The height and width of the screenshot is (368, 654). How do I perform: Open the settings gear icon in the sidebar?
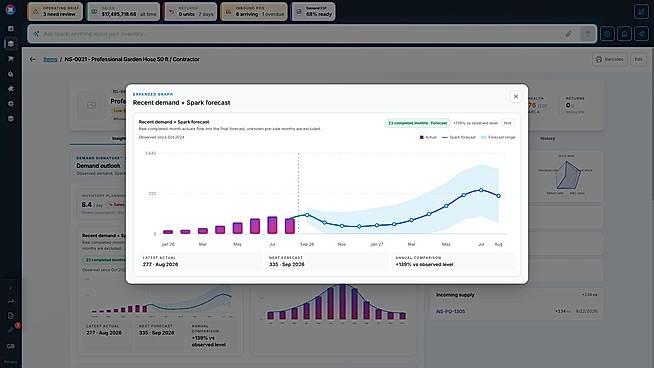11,103
